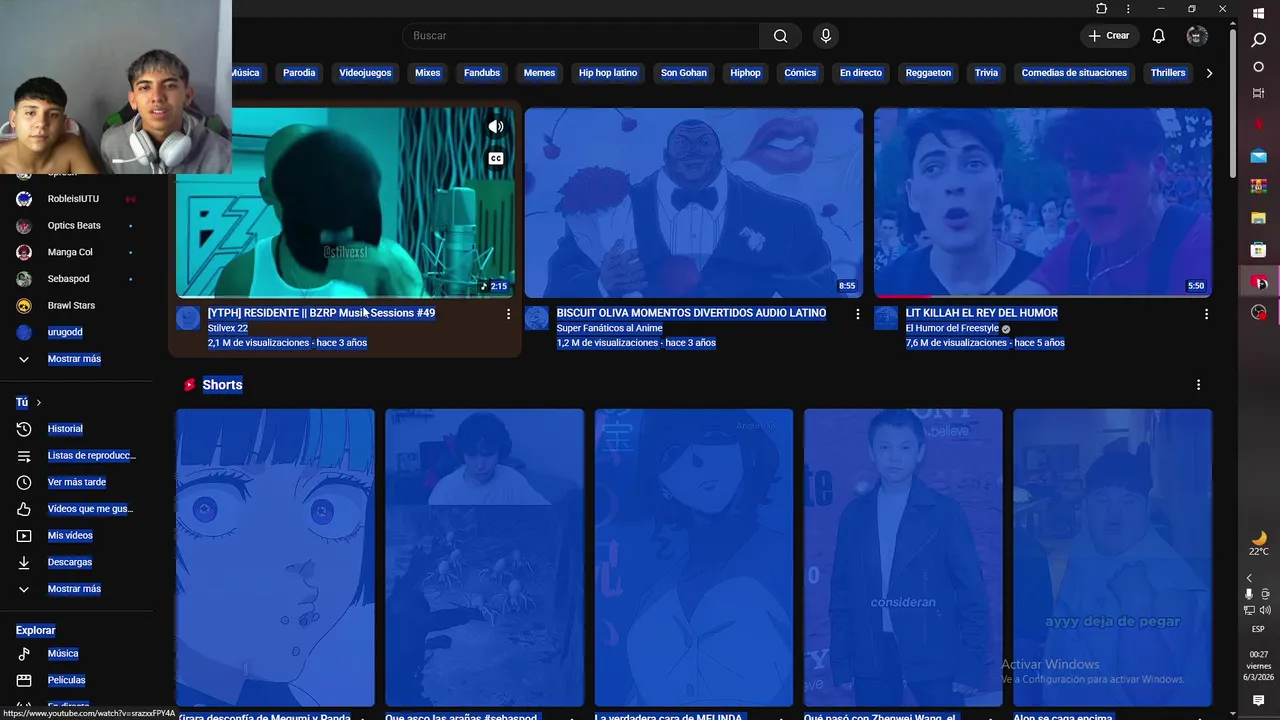
Task: Open RoblesIUTU subscription channel
Action: tap(74, 199)
